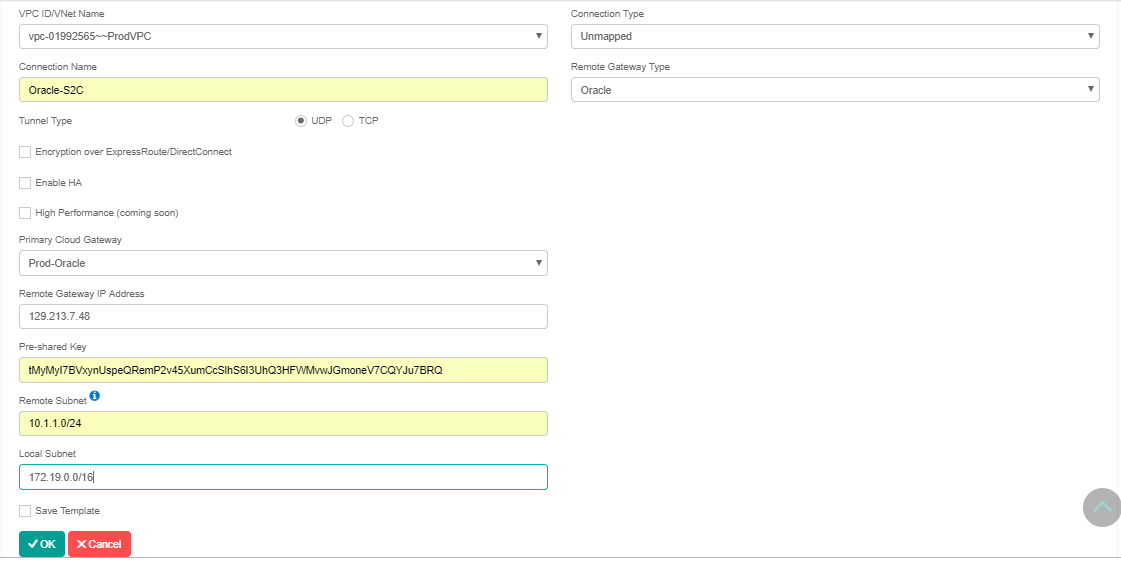Viewport: 1121px width, 561px height.
Task: Open the Remote Gateway Type dropdown
Action: (x=835, y=90)
